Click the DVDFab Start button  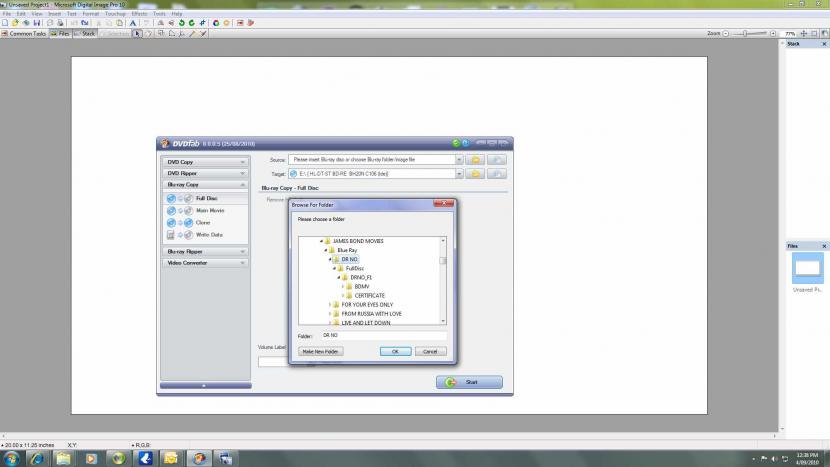click(x=470, y=382)
